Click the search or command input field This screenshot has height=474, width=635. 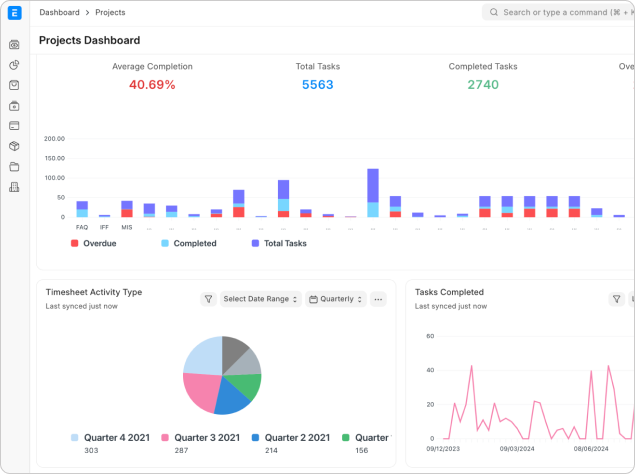(560, 13)
